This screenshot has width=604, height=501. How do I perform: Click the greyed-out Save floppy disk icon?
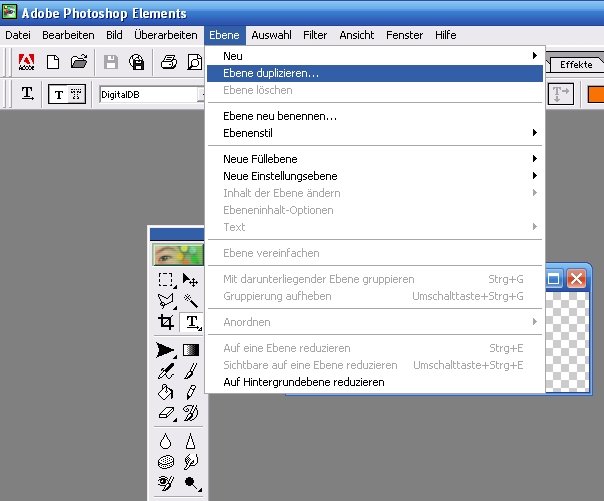point(111,62)
